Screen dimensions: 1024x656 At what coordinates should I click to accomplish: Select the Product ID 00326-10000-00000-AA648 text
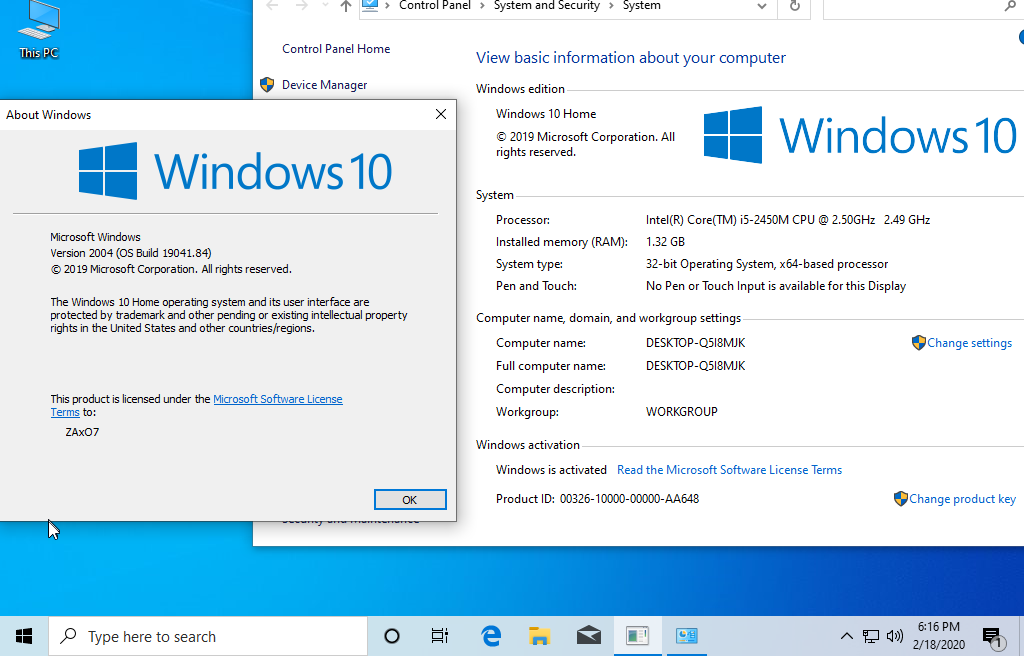tap(598, 499)
